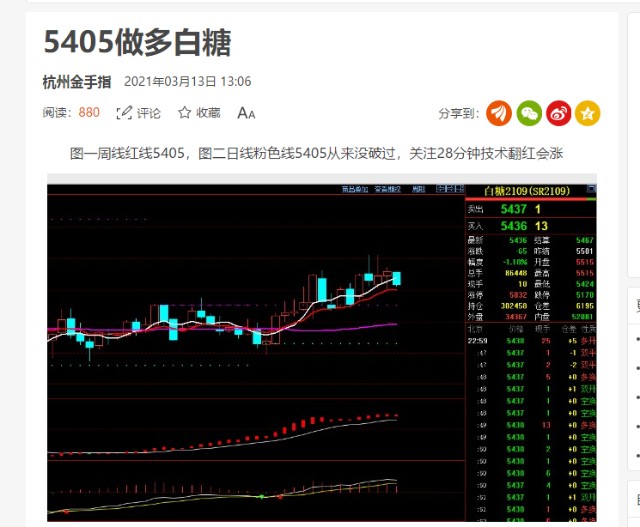The width and height of the screenshot is (640, 527).
Task: Click the read count 880
Action: tap(89, 113)
